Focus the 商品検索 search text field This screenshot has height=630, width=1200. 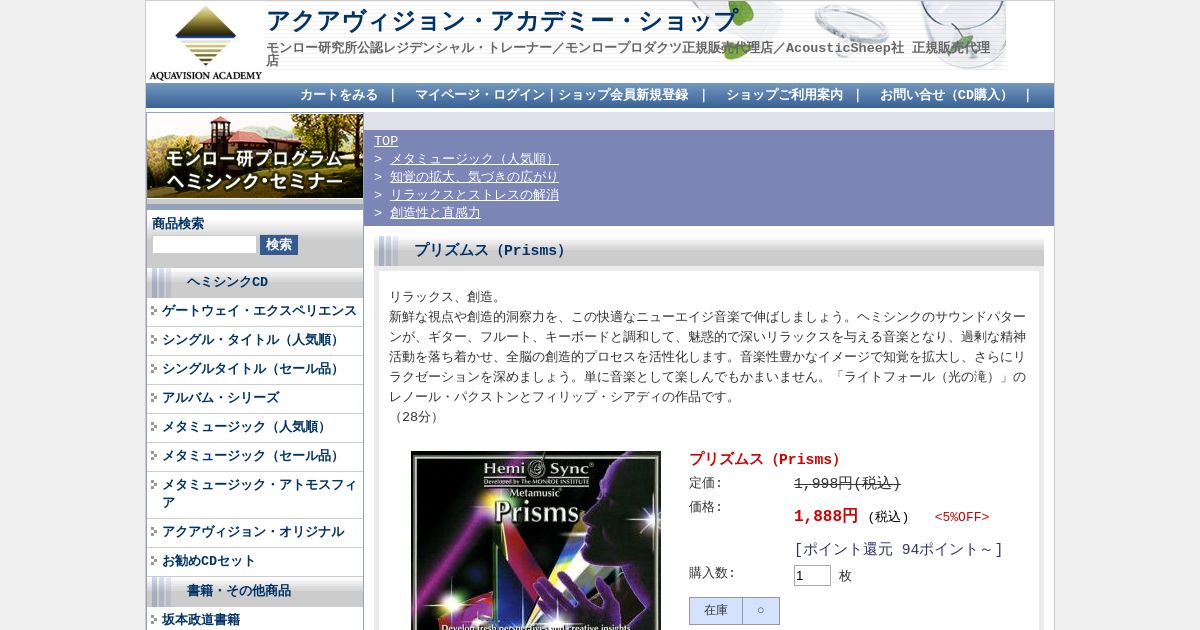pos(204,244)
